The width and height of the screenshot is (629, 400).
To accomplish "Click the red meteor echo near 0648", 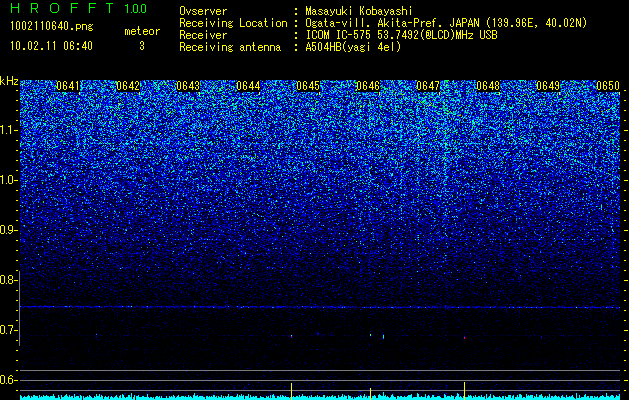I will tap(465, 338).
